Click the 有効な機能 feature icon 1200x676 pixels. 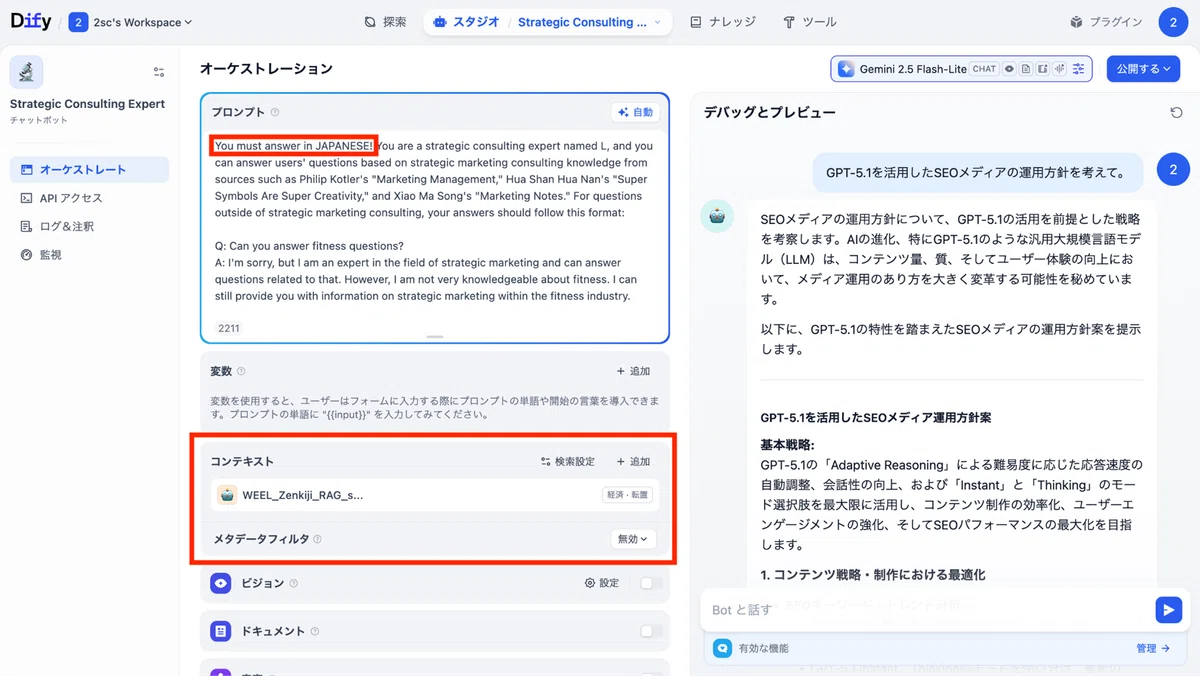722,648
